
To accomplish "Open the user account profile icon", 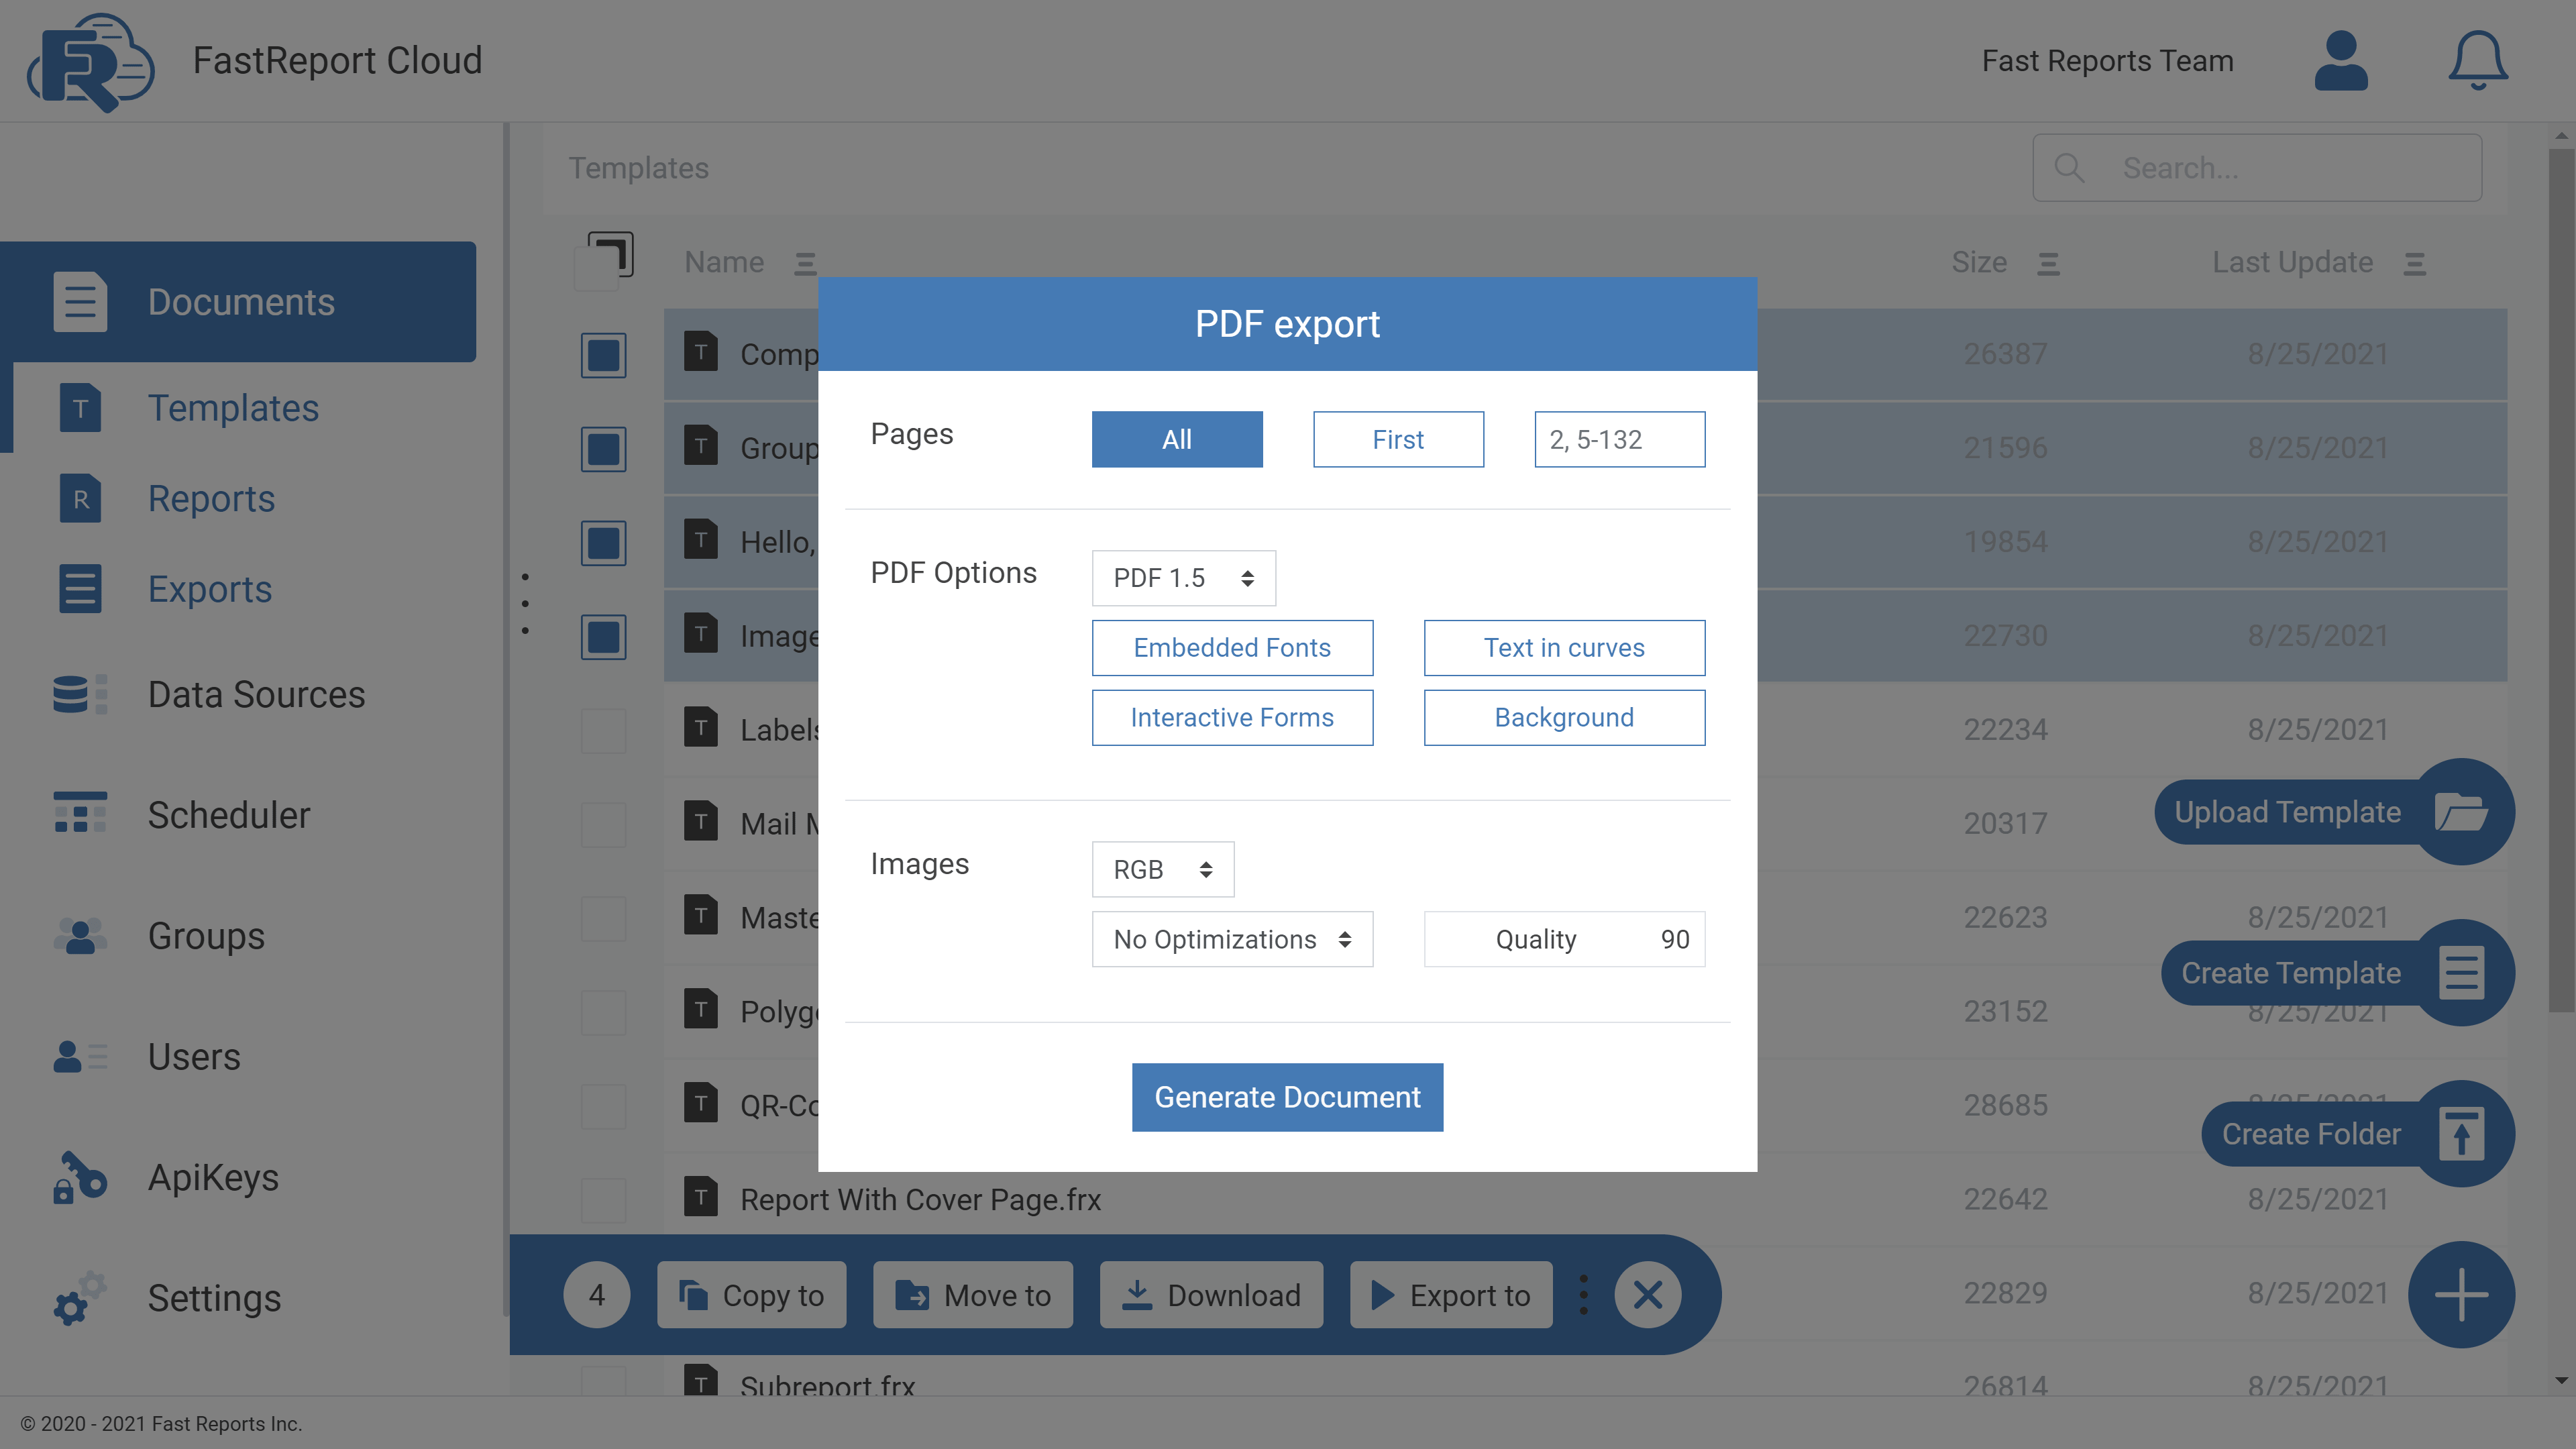I will tap(2341, 60).
